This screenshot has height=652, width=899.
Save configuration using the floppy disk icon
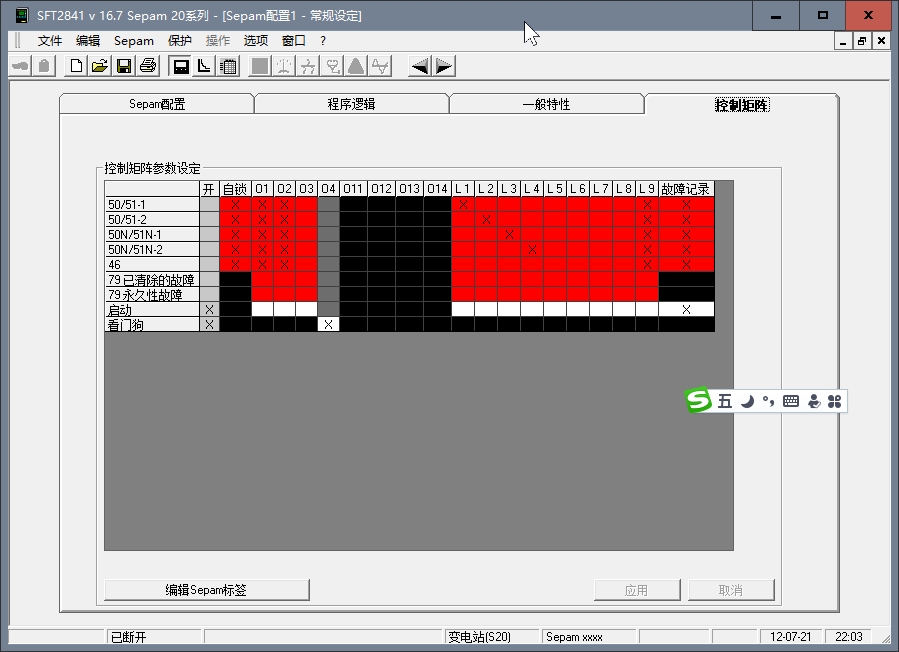pyautogui.click(x=124, y=67)
